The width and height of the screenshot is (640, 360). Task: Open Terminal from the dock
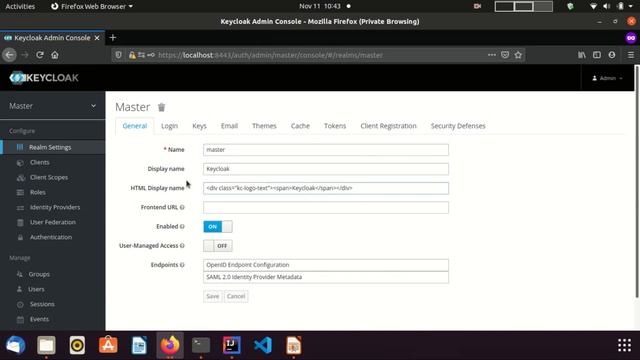[201, 345]
